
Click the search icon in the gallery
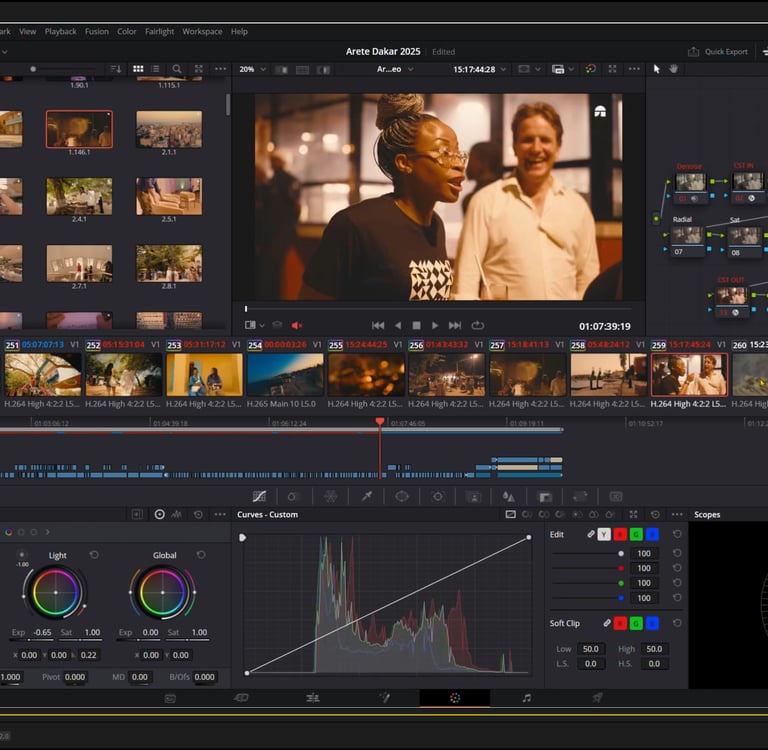click(177, 69)
